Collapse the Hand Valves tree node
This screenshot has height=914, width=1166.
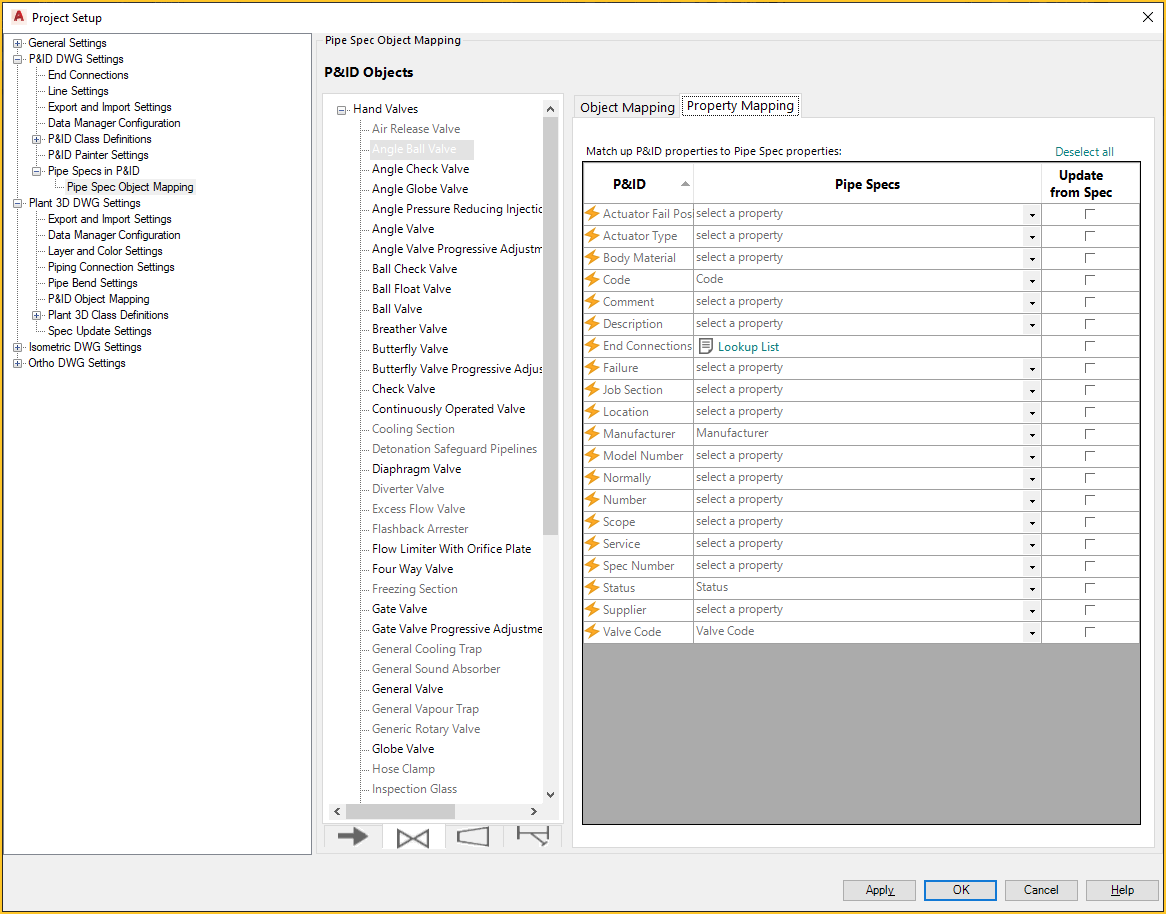[340, 108]
